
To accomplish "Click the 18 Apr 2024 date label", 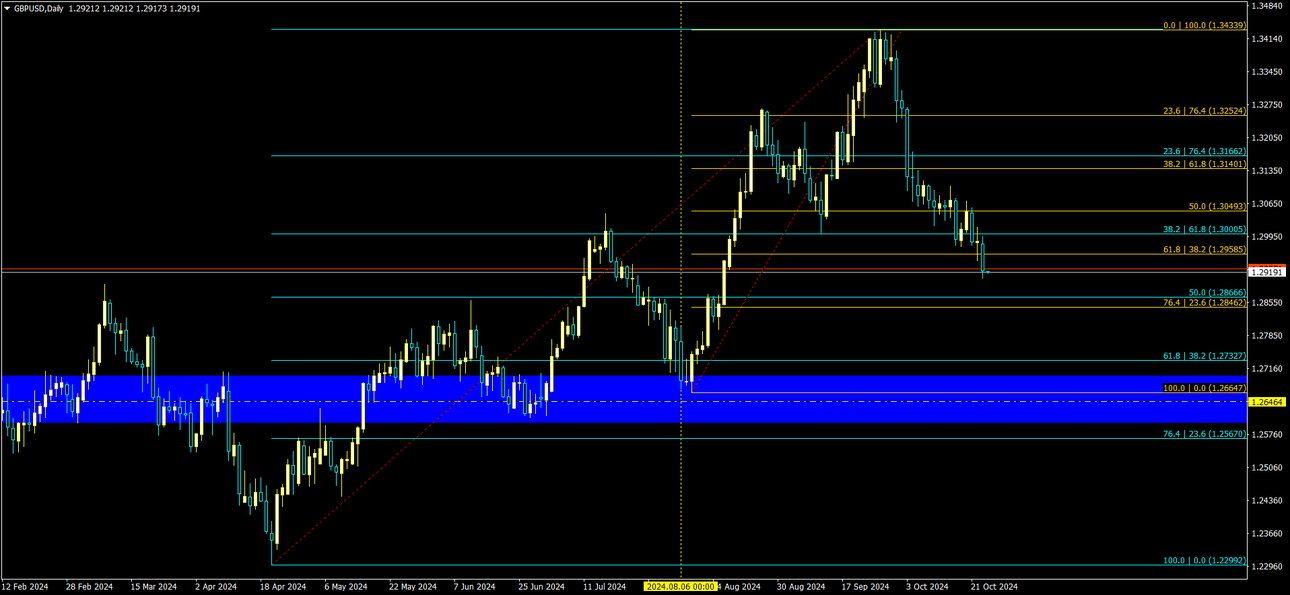I will tap(281, 586).
